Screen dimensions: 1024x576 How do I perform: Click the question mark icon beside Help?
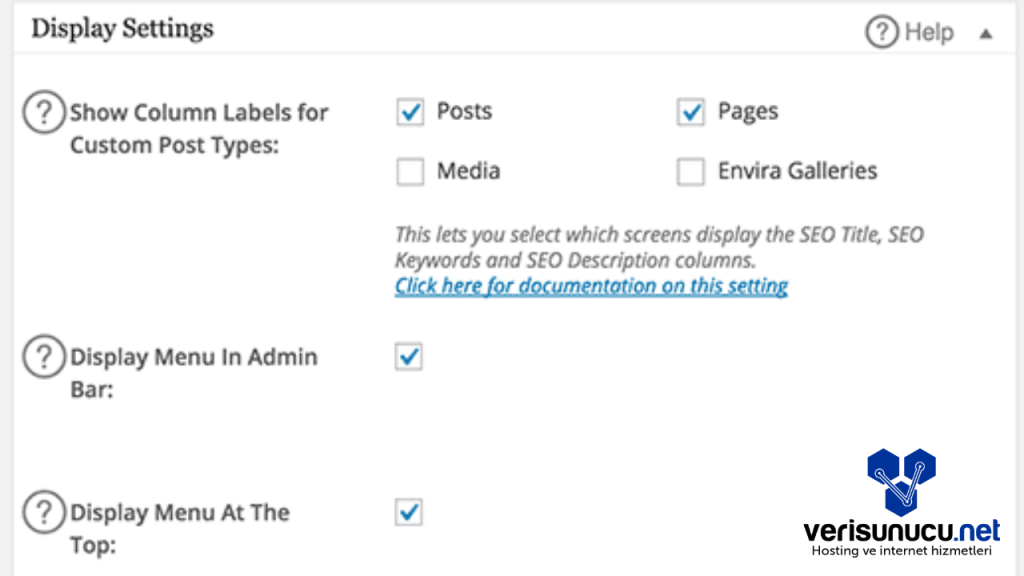[882, 33]
